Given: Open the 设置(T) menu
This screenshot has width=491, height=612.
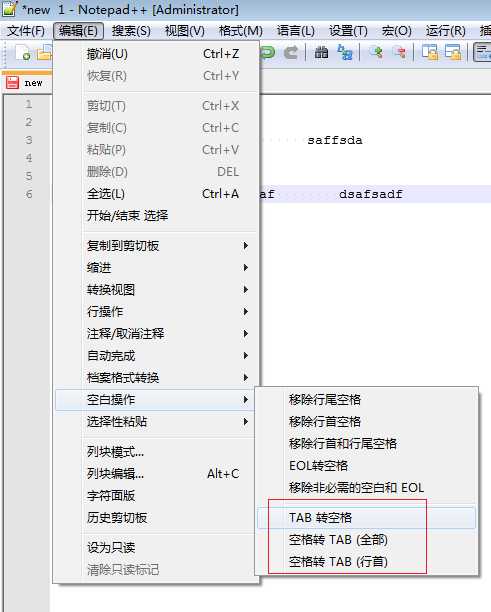Looking at the screenshot, I should point(348,30).
